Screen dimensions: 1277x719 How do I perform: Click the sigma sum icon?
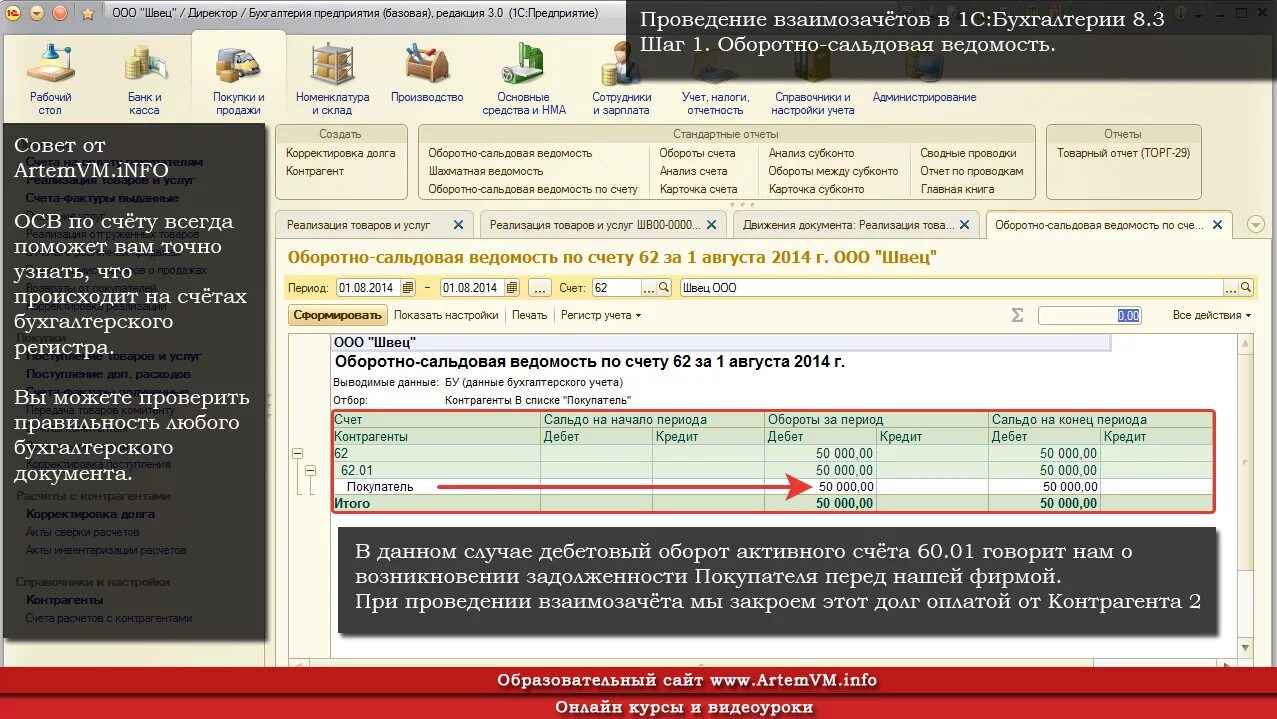pos(1018,315)
